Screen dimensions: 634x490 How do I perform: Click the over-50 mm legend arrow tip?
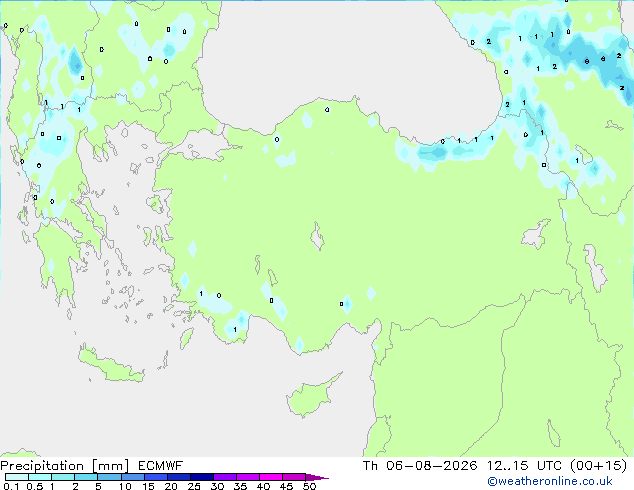tap(317, 477)
